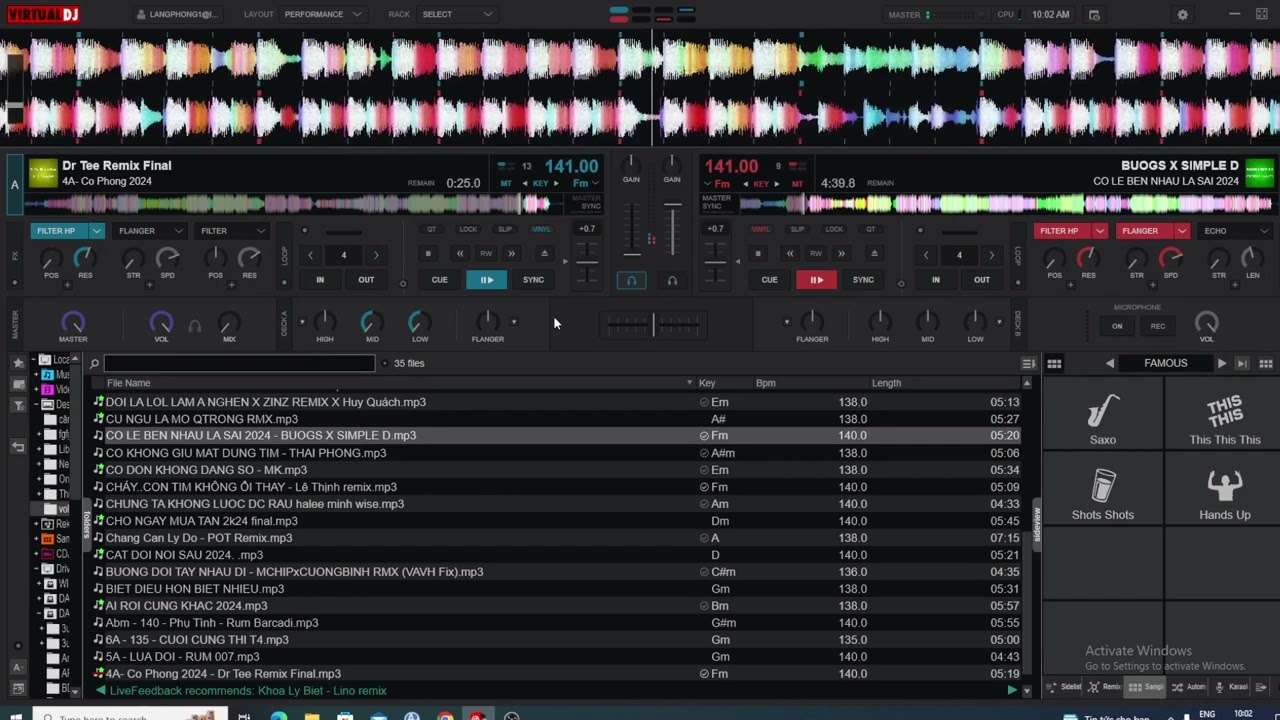
Task: Open the RACK SELECT dropdown
Action: 457,14
